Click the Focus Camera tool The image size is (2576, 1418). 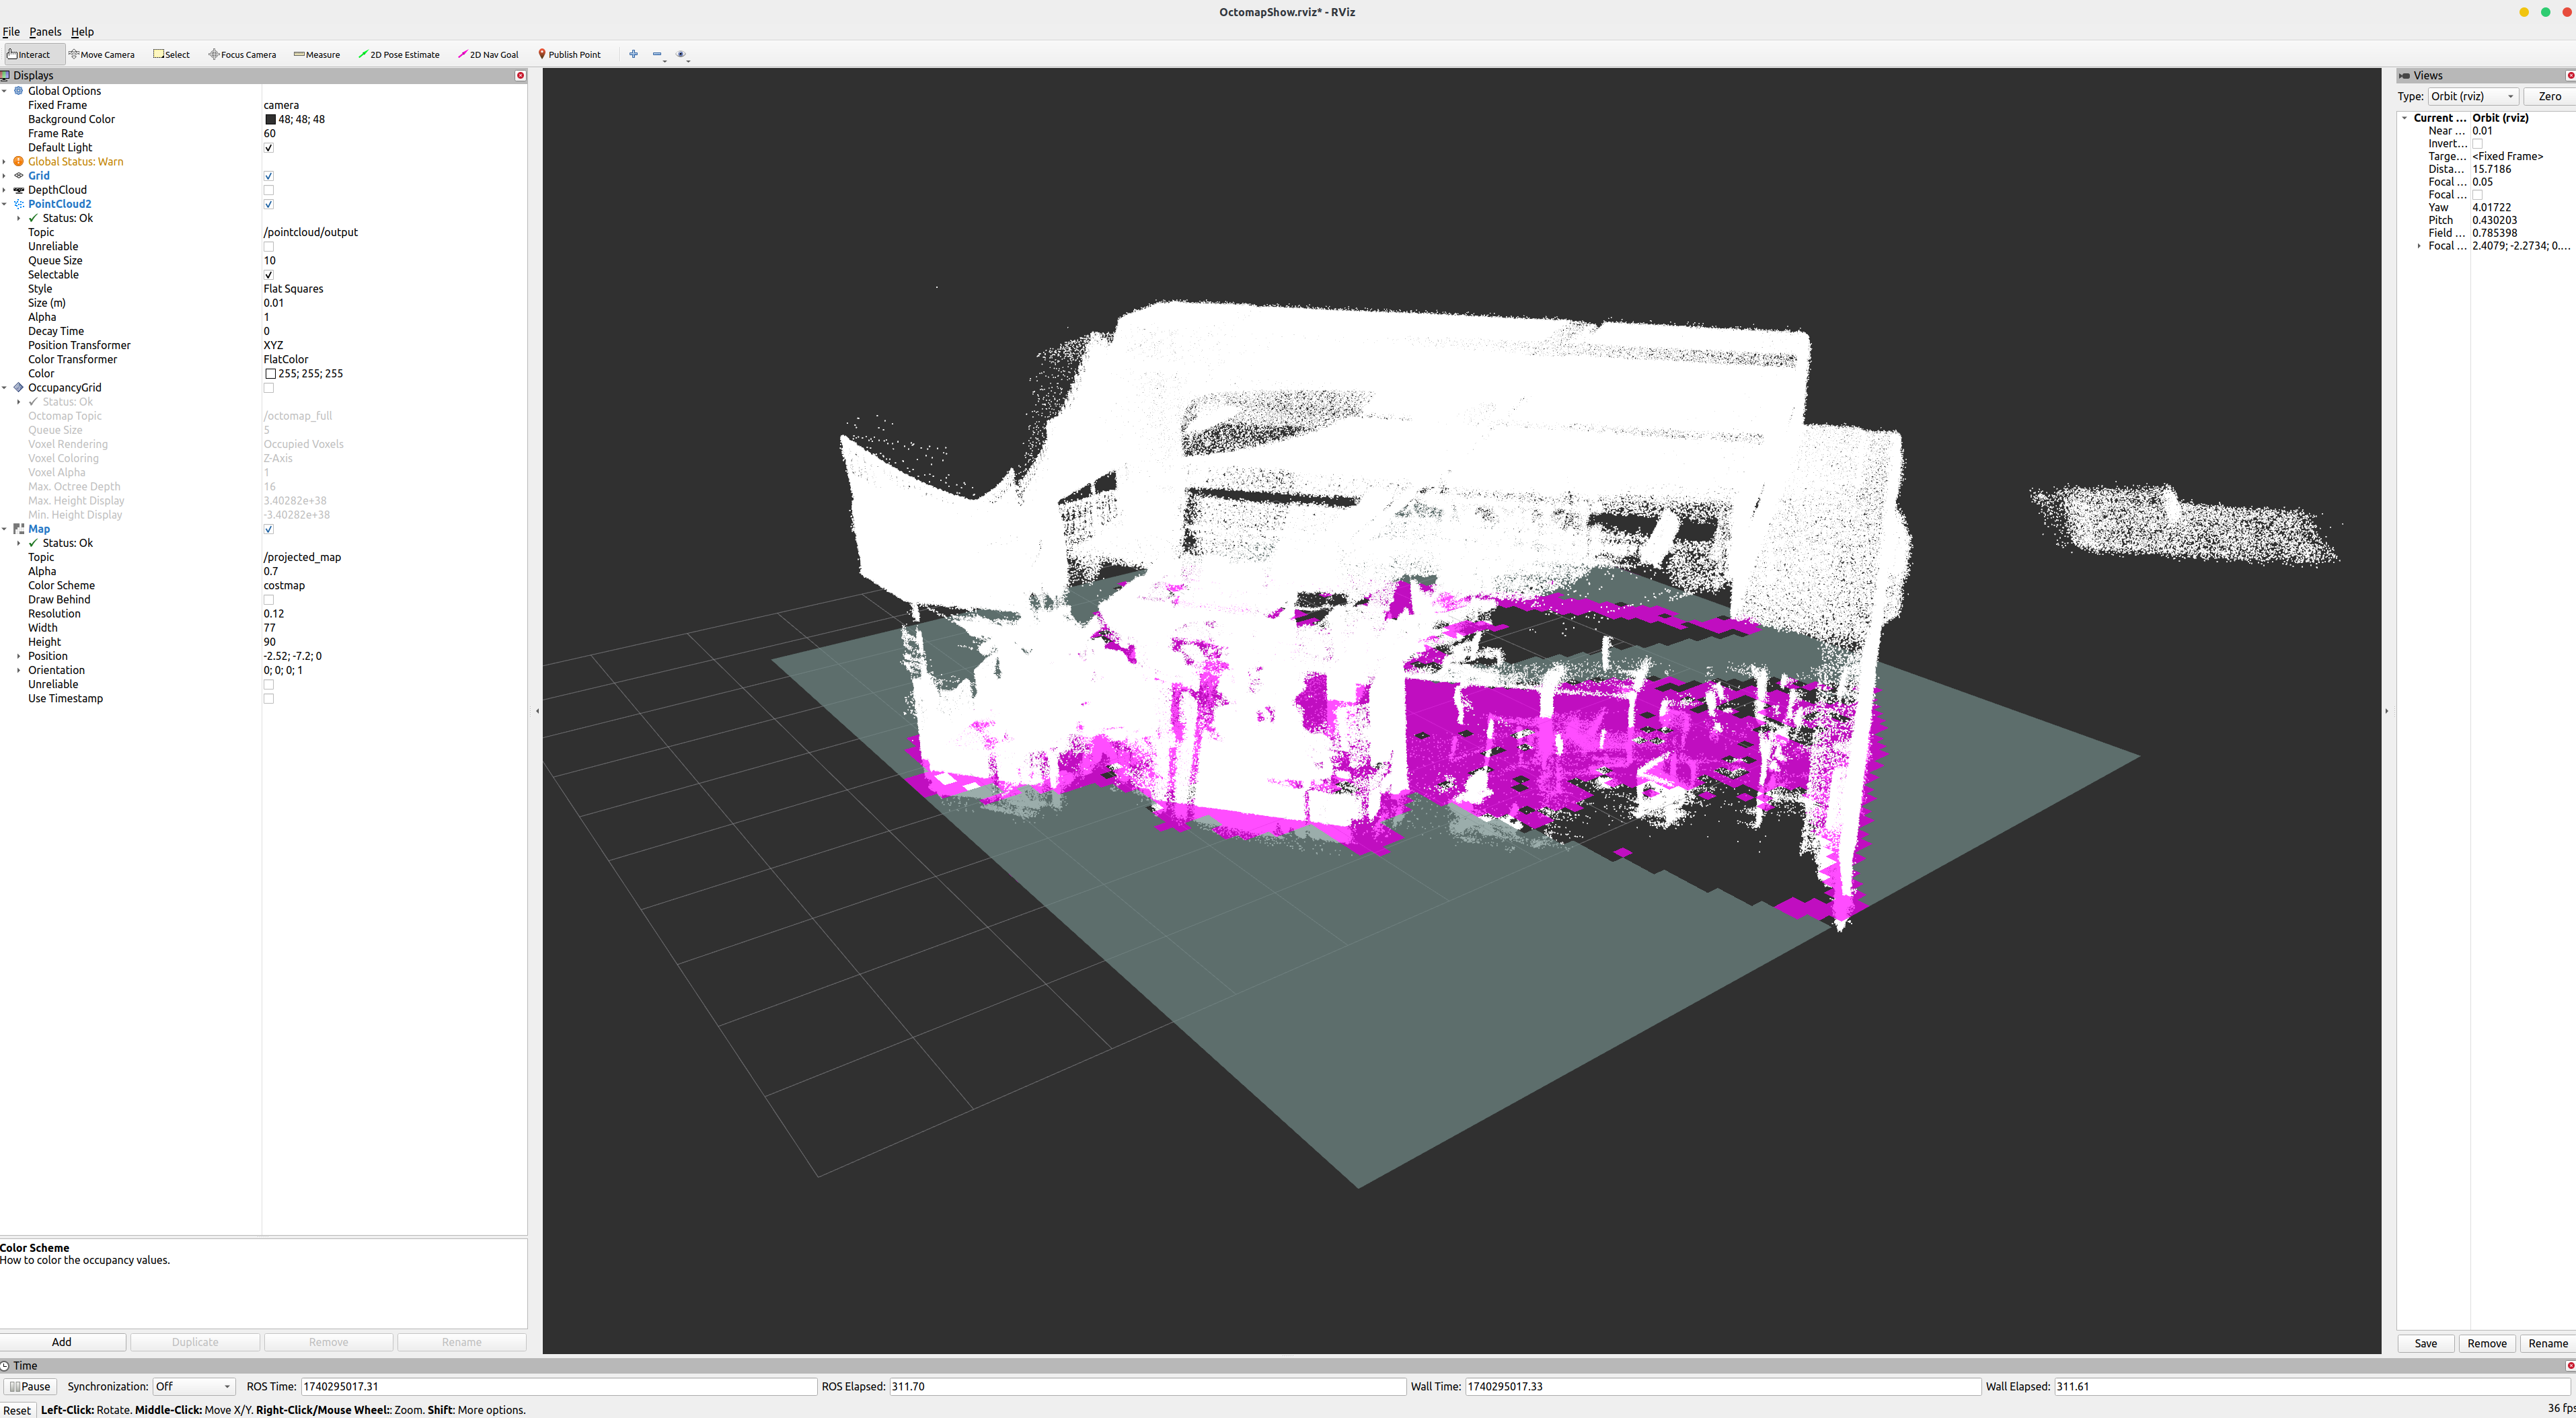point(242,55)
